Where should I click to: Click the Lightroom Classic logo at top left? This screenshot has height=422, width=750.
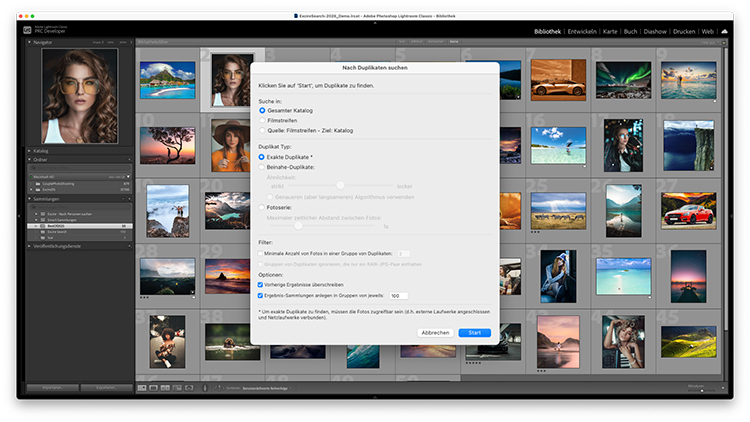[27, 32]
